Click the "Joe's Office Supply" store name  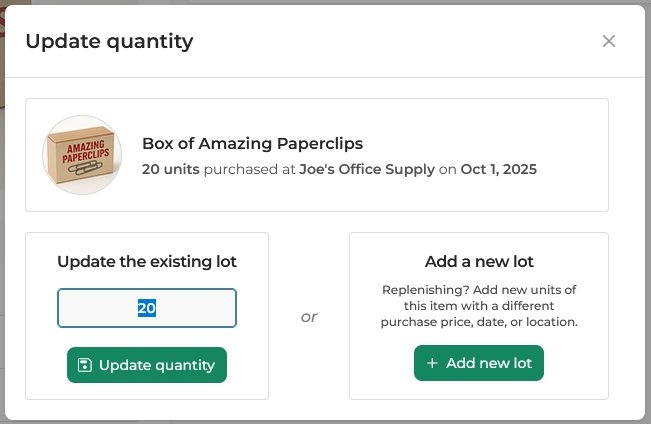[x=367, y=169]
